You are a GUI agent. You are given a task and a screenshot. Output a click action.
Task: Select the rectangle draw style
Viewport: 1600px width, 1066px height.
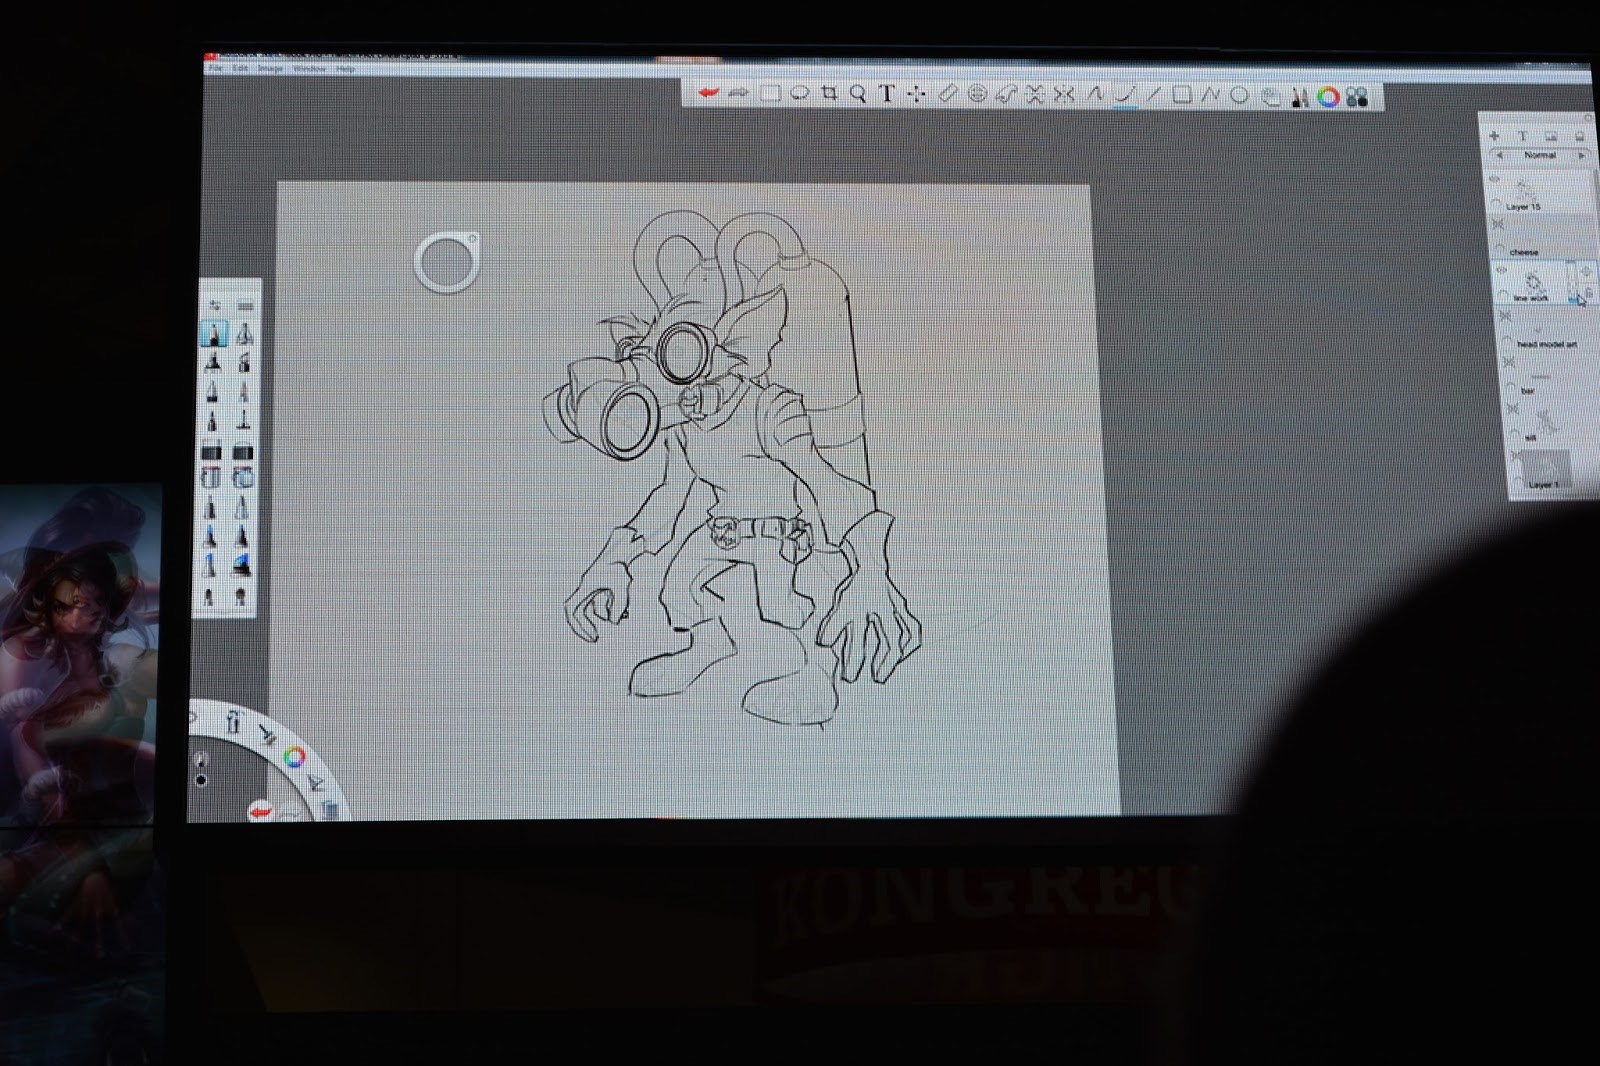click(1182, 95)
